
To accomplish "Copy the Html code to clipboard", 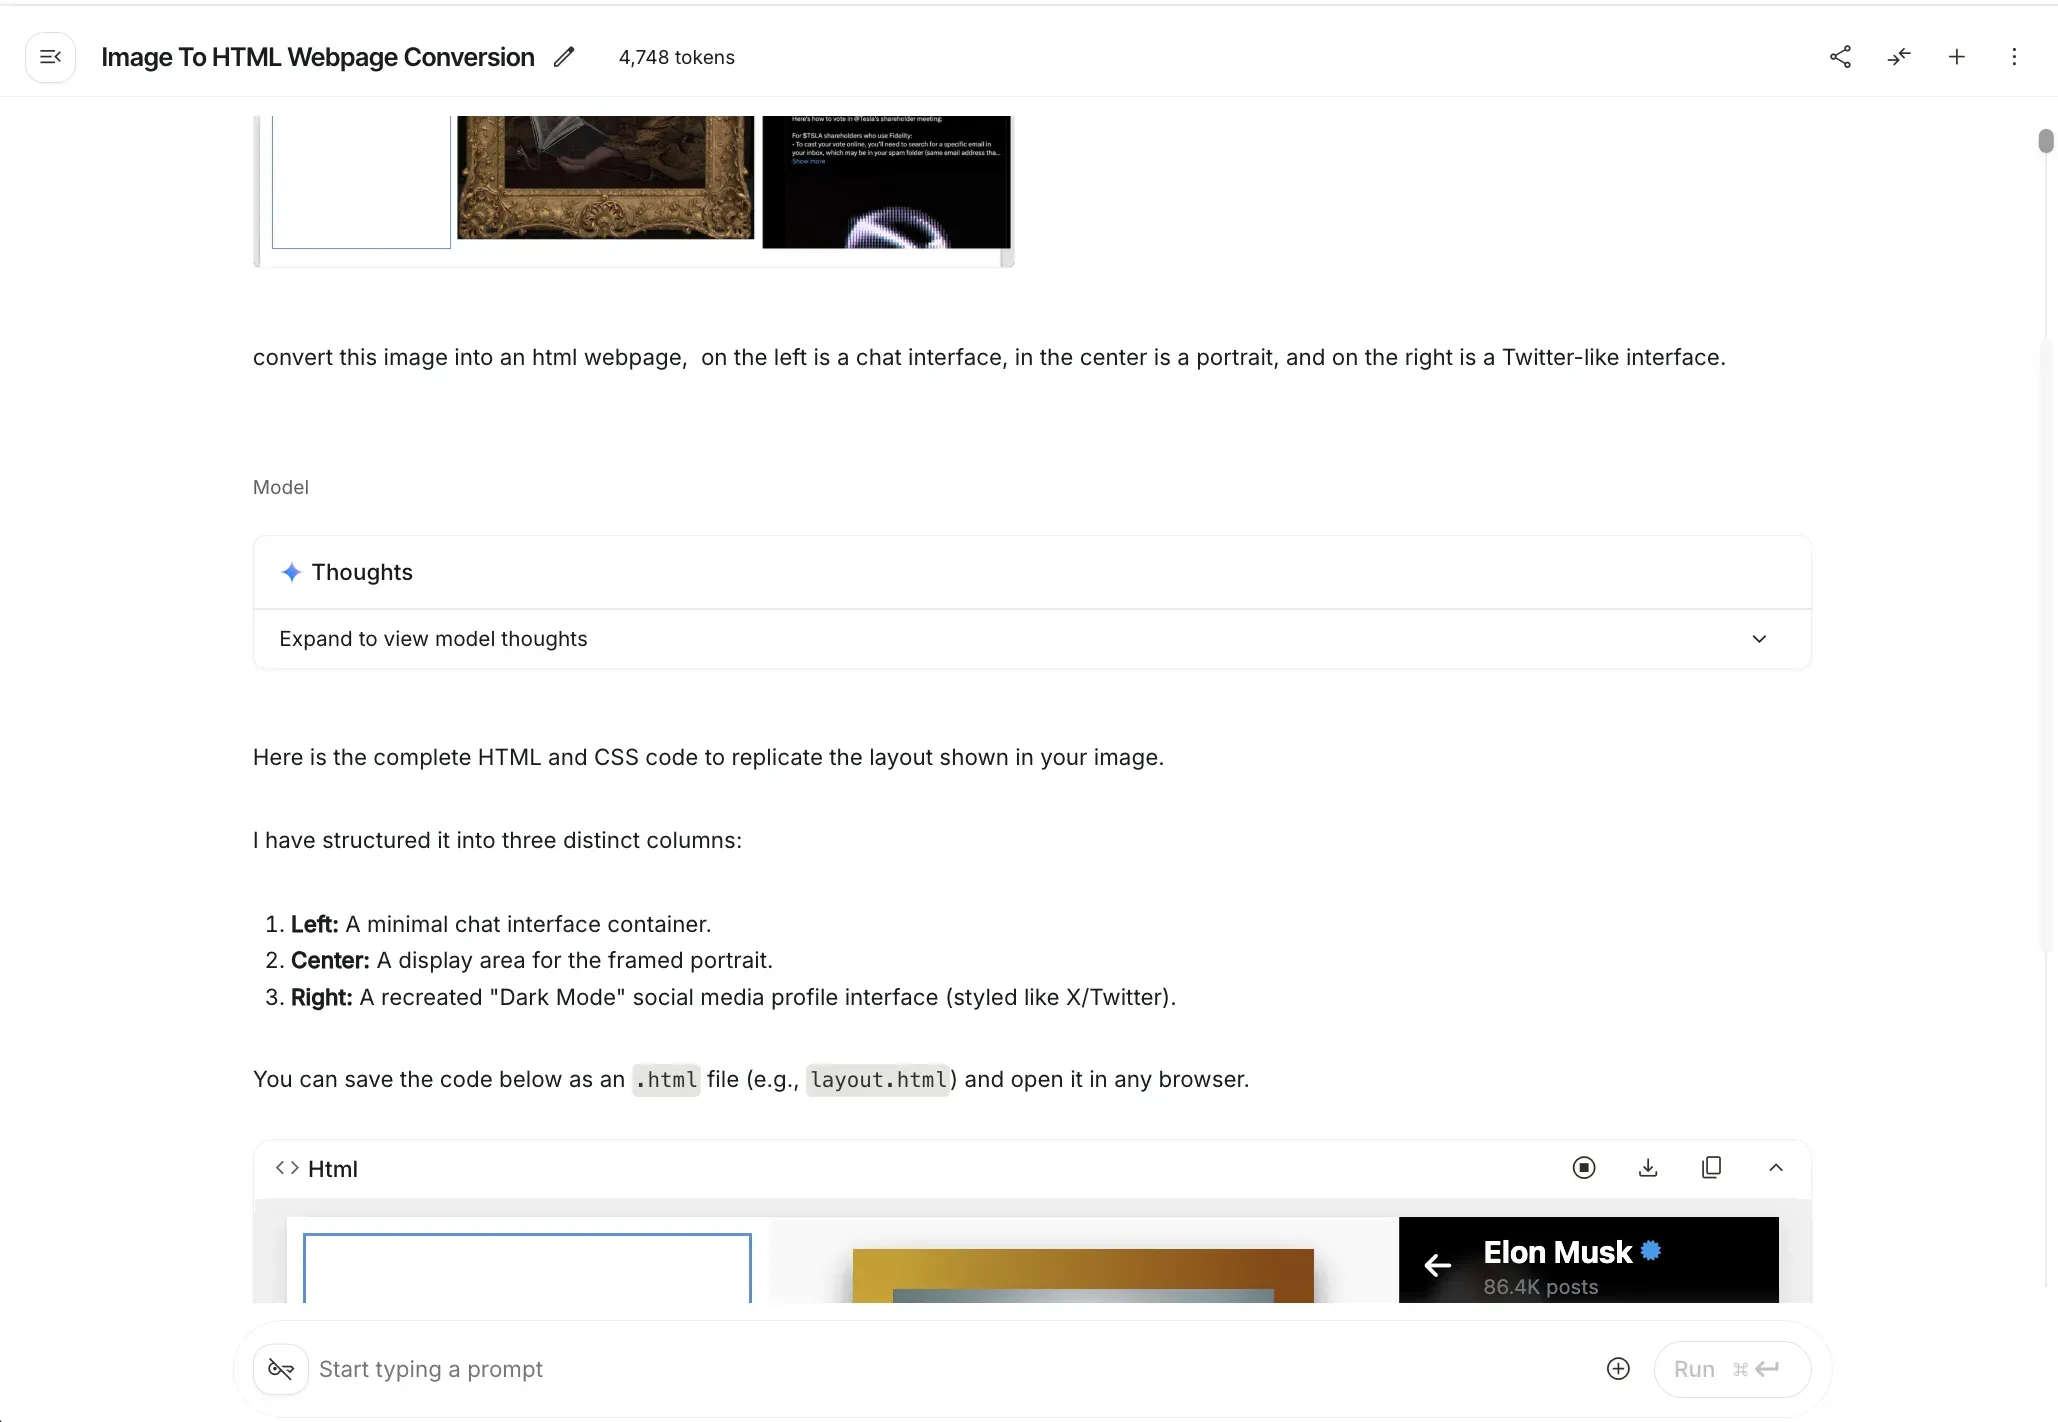I will (x=1712, y=1168).
